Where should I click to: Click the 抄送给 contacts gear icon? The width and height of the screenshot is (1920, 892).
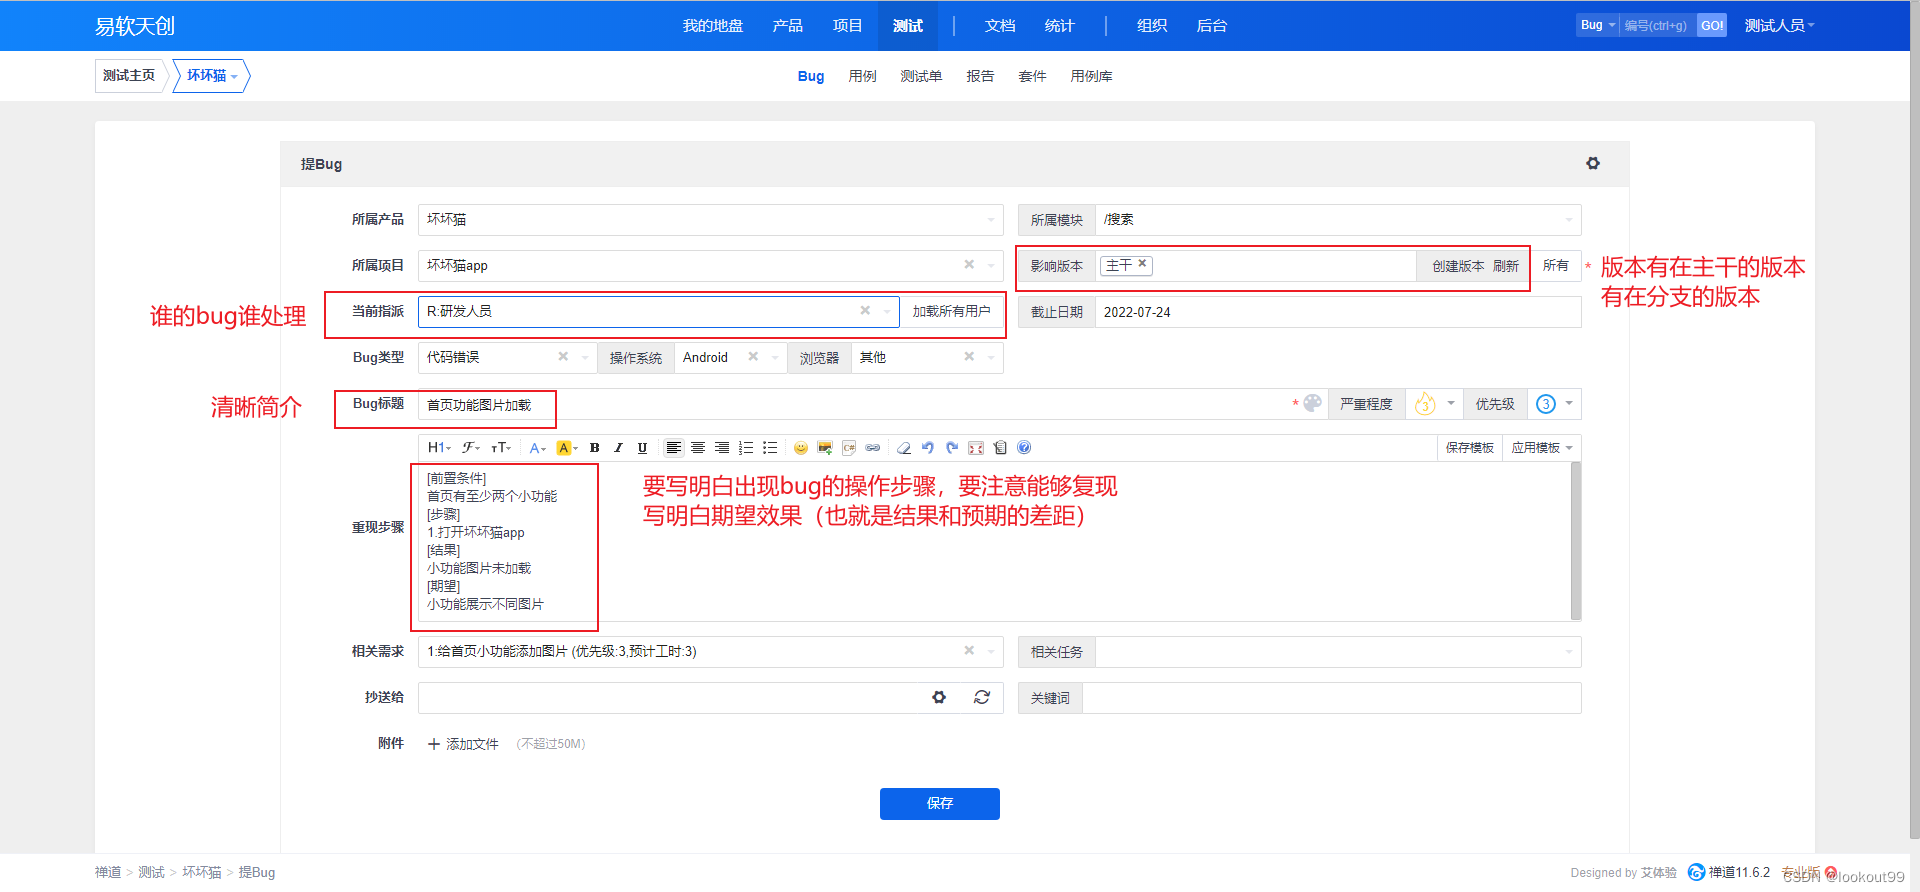coord(939,697)
